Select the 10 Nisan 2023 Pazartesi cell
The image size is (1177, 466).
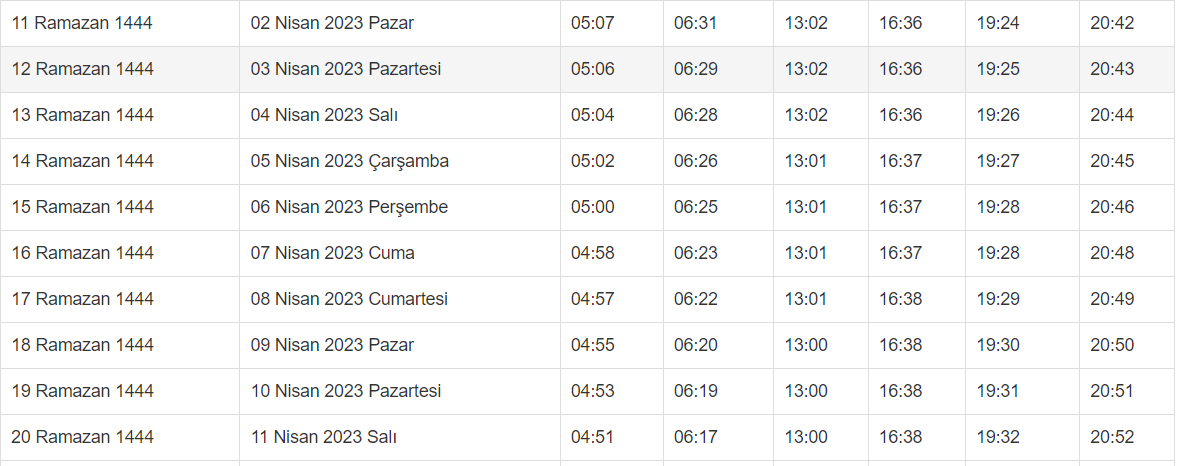(346, 391)
